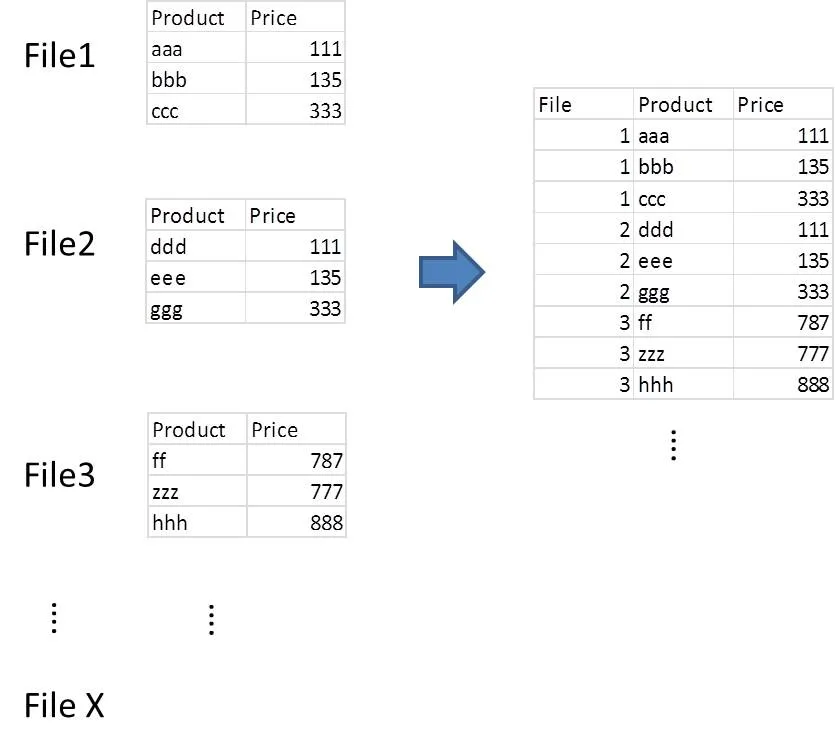Select the 888 cell in the merged table
835x750 pixels.
tap(783, 384)
